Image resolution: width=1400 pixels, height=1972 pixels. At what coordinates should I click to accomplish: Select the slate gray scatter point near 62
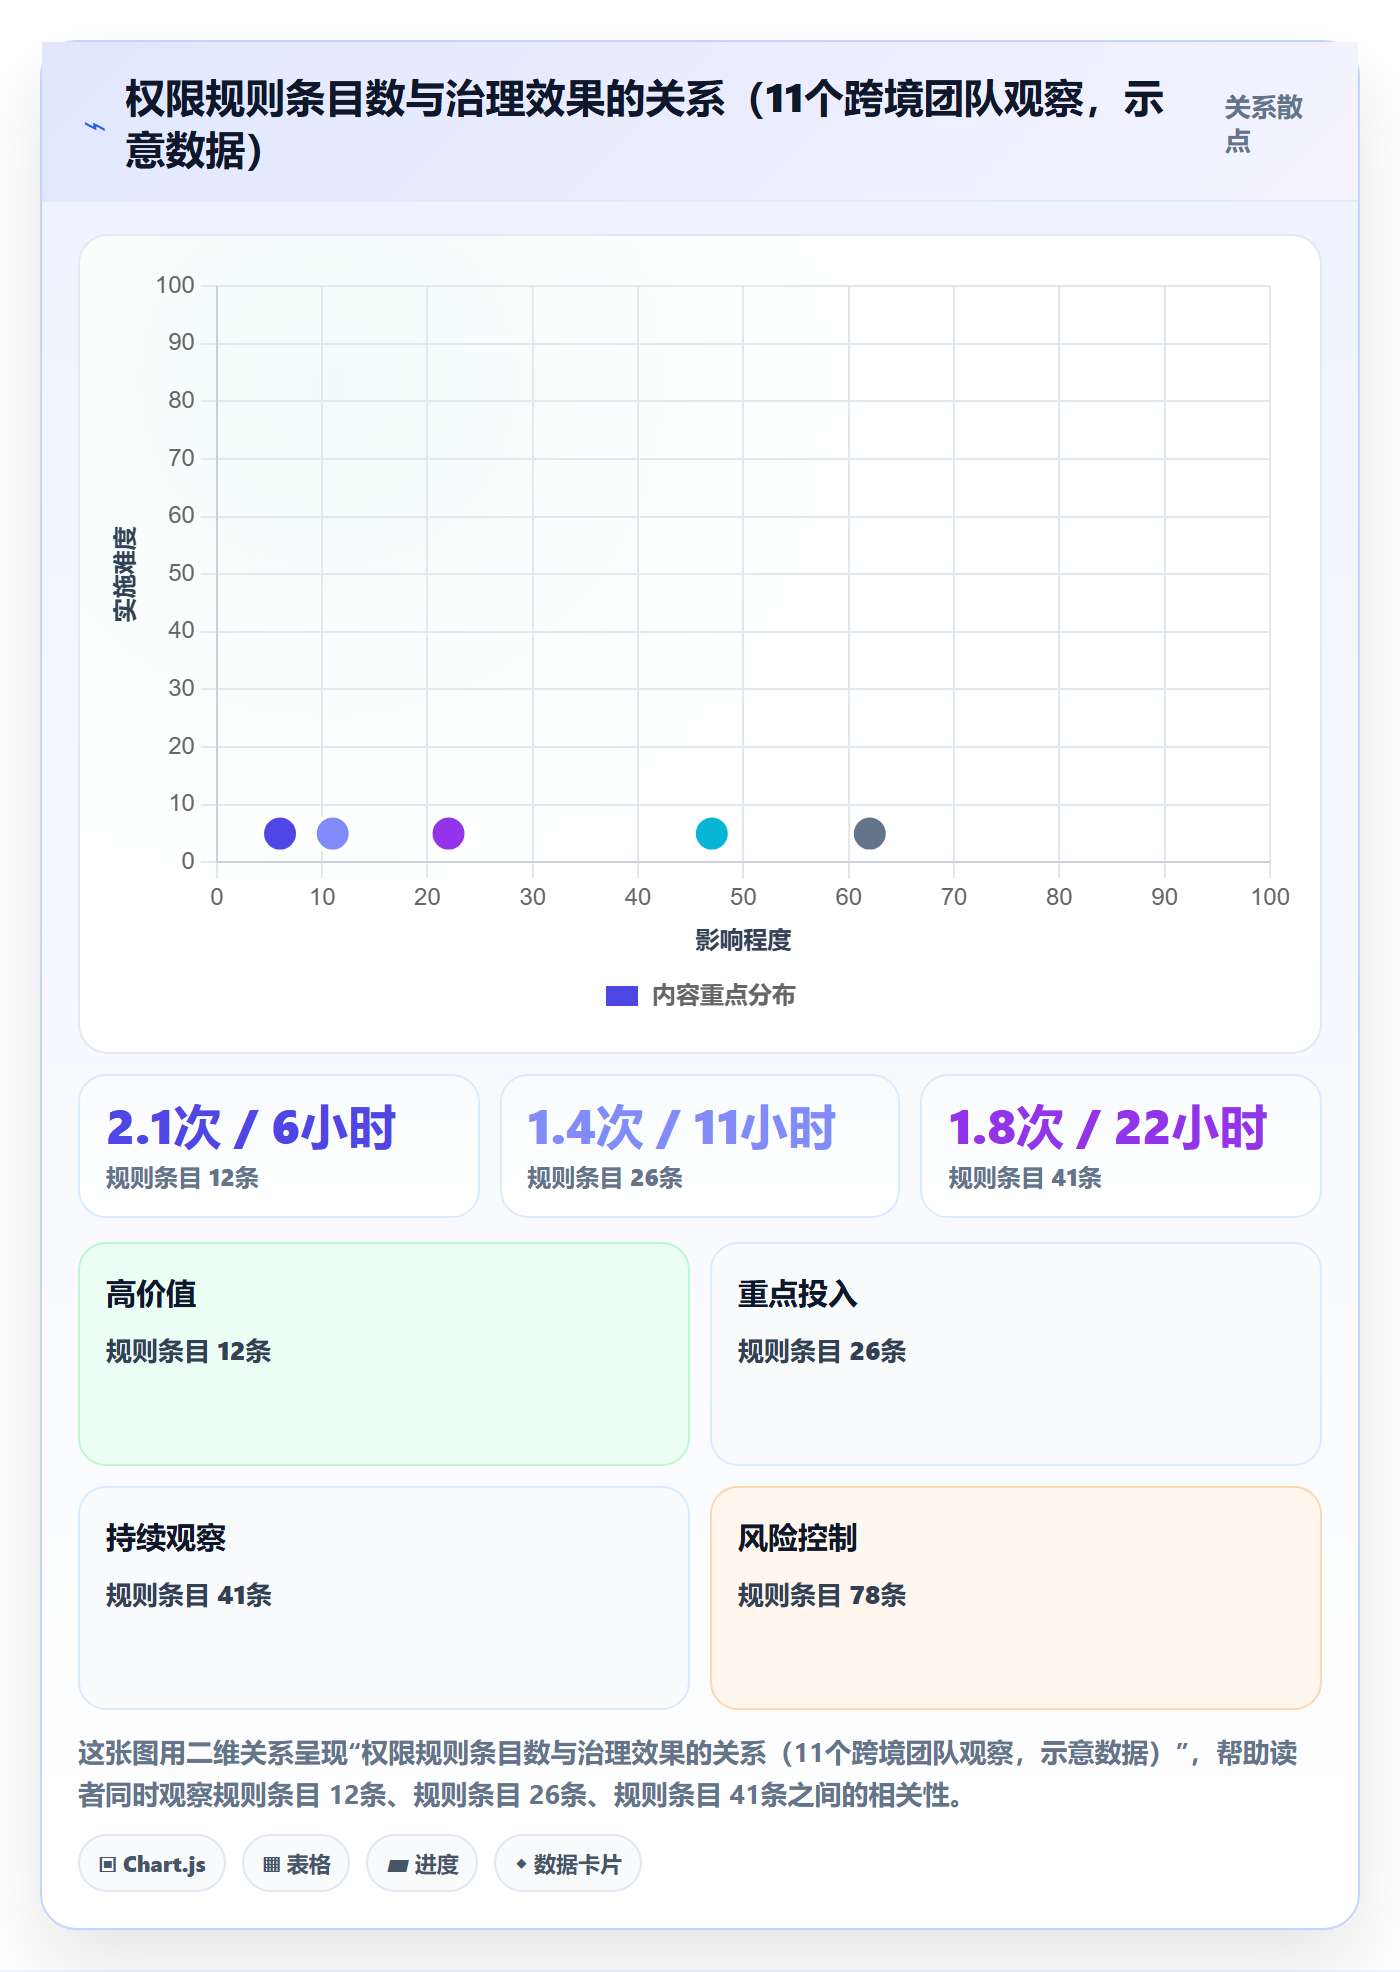click(870, 833)
